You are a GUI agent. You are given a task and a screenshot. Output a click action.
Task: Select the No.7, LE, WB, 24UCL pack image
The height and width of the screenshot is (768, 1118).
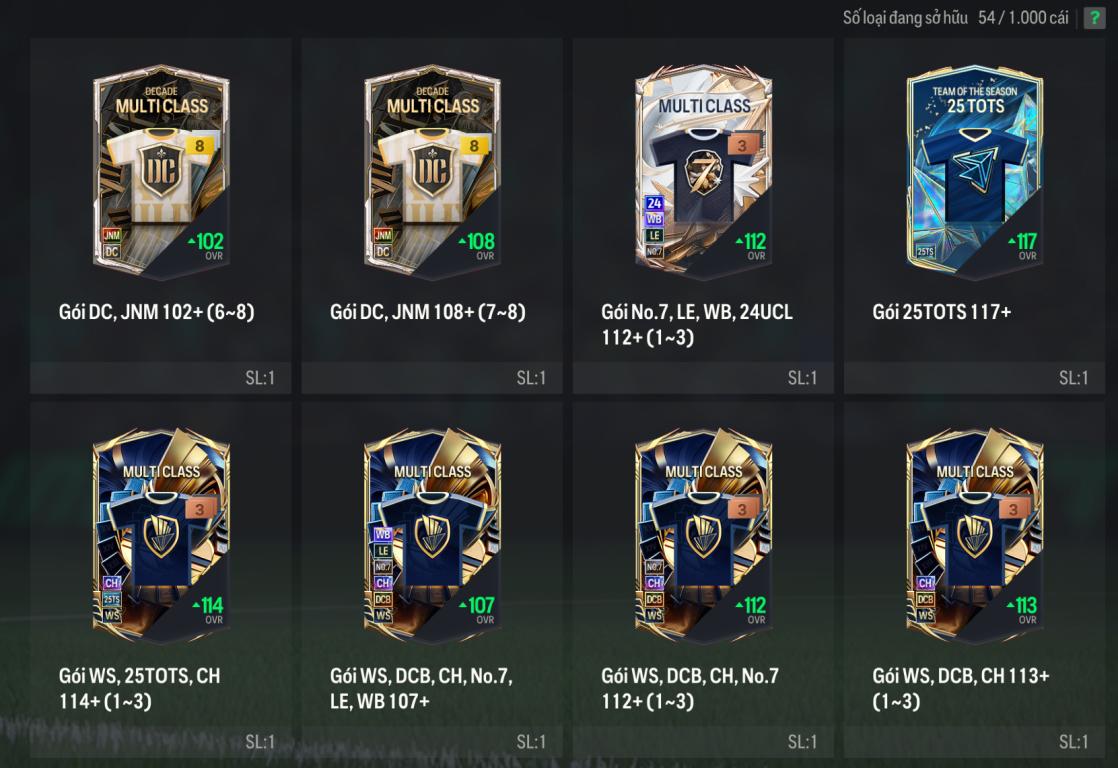703,171
